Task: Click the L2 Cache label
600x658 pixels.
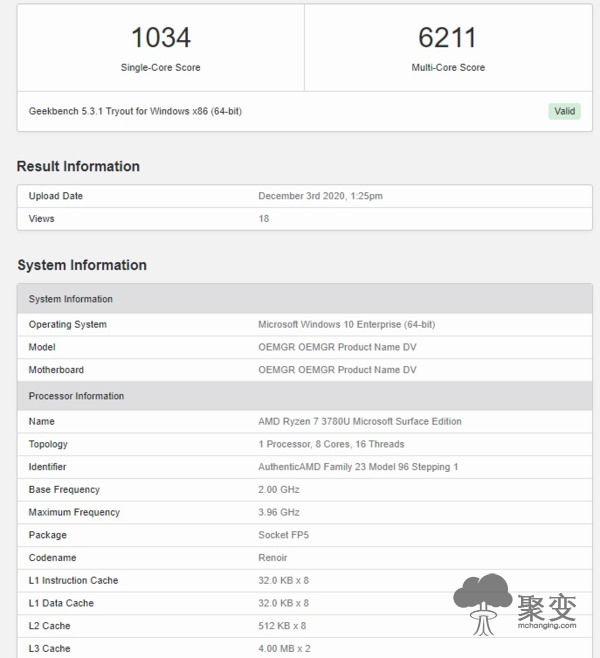Action: 50,626
